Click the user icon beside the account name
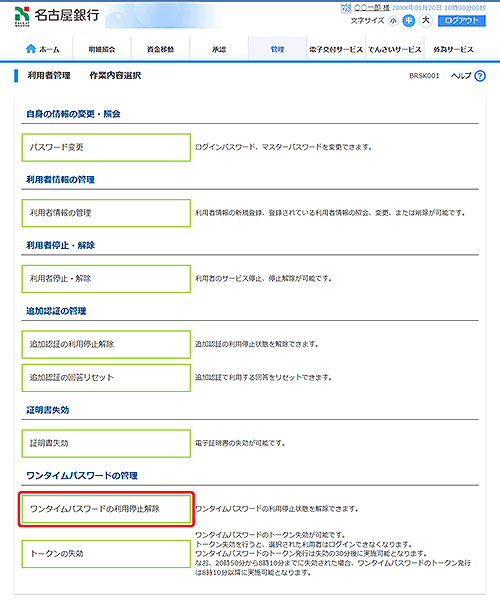Screen dimensions: 500x613 tap(346, 8)
